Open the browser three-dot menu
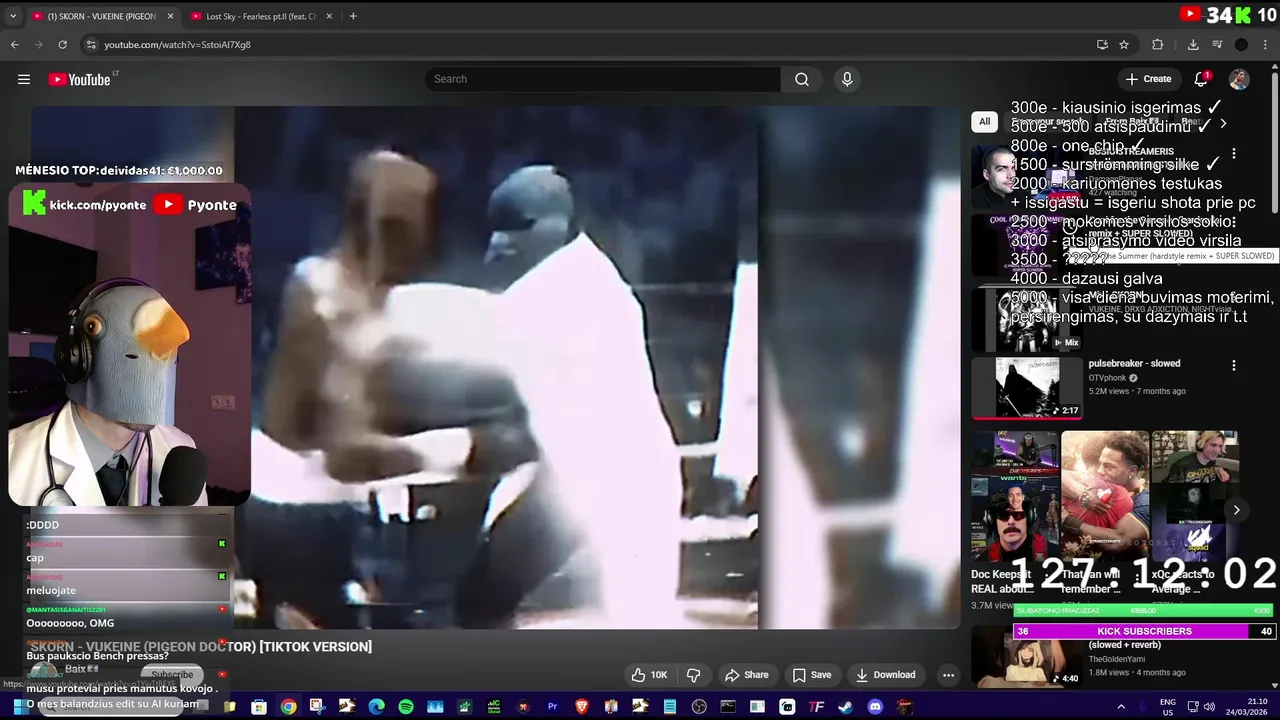The width and height of the screenshot is (1280, 720). pos(1265,44)
